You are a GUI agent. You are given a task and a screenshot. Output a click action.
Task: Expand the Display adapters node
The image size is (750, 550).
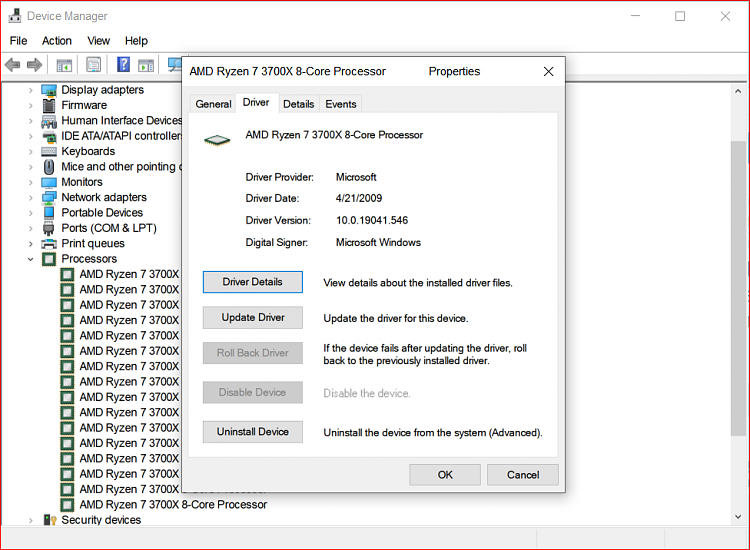31,90
